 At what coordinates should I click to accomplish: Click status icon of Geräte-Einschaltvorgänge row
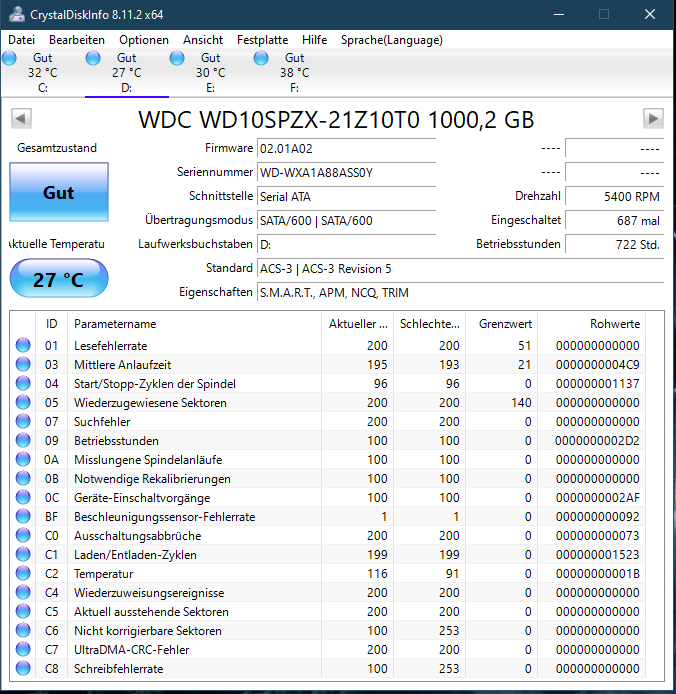23,497
